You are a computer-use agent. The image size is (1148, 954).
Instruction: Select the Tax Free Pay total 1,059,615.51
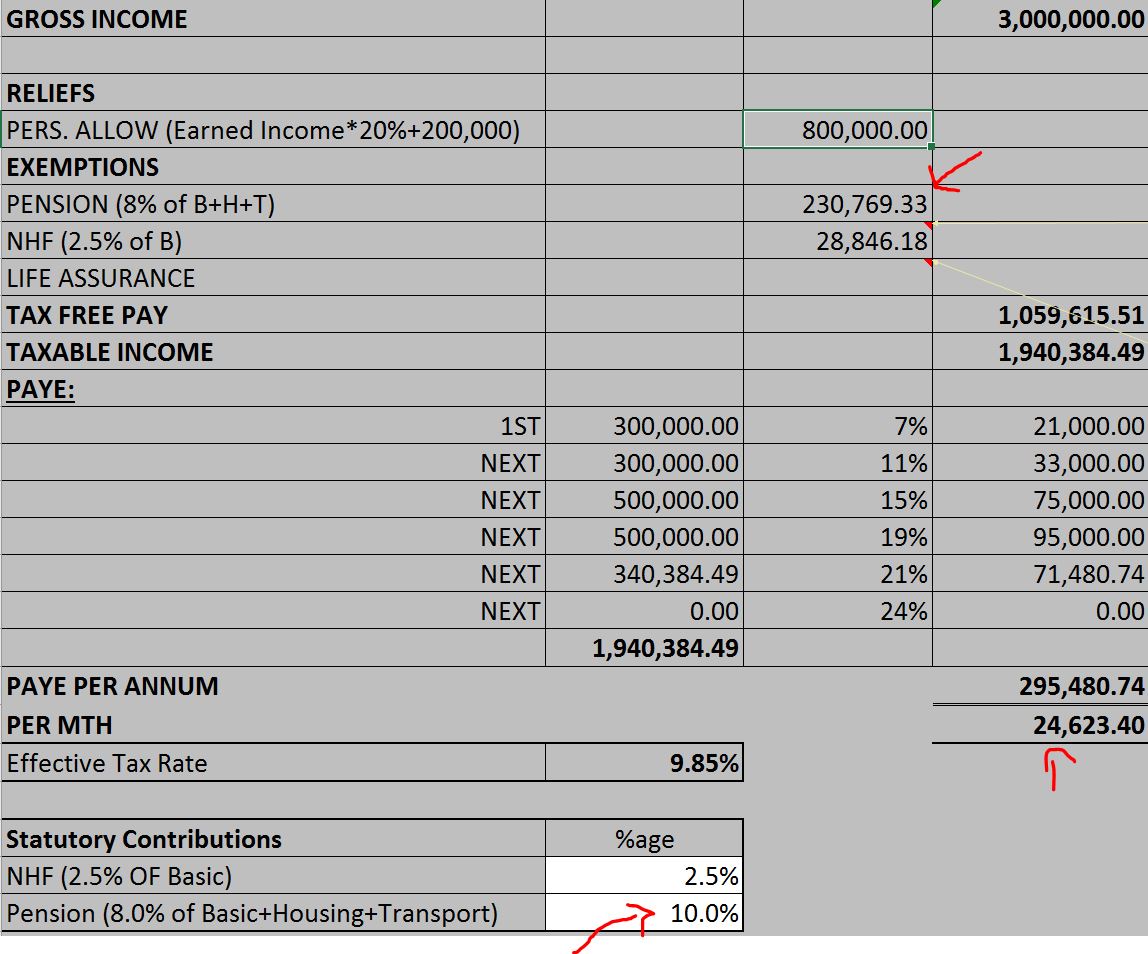click(x=1040, y=316)
